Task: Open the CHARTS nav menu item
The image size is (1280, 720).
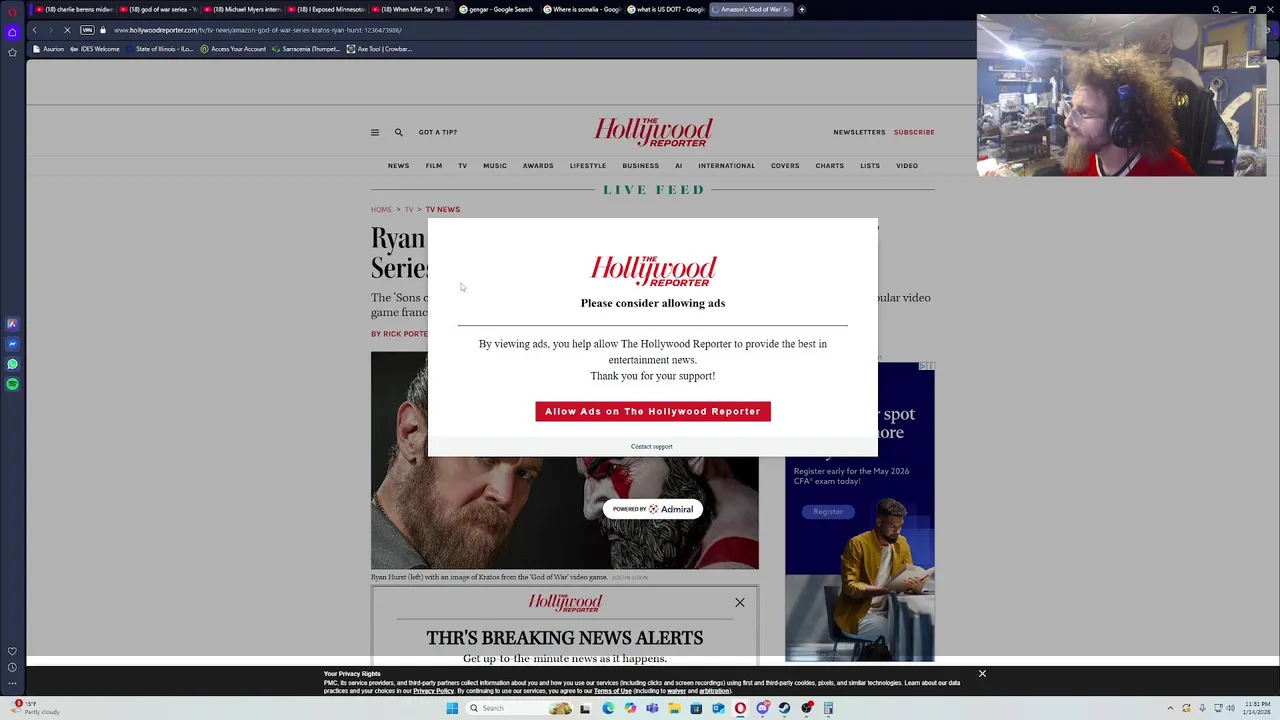Action: click(830, 166)
